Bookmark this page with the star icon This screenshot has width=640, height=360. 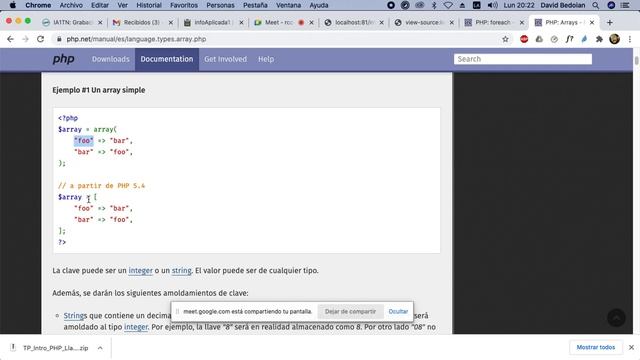tap(505, 39)
